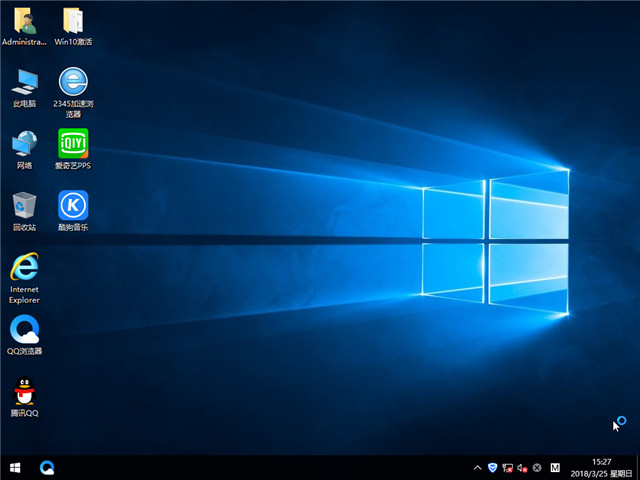The width and height of the screenshot is (640, 480).
Task: Click the M input method indicator
Action: pyautogui.click(x=555, y=468)
